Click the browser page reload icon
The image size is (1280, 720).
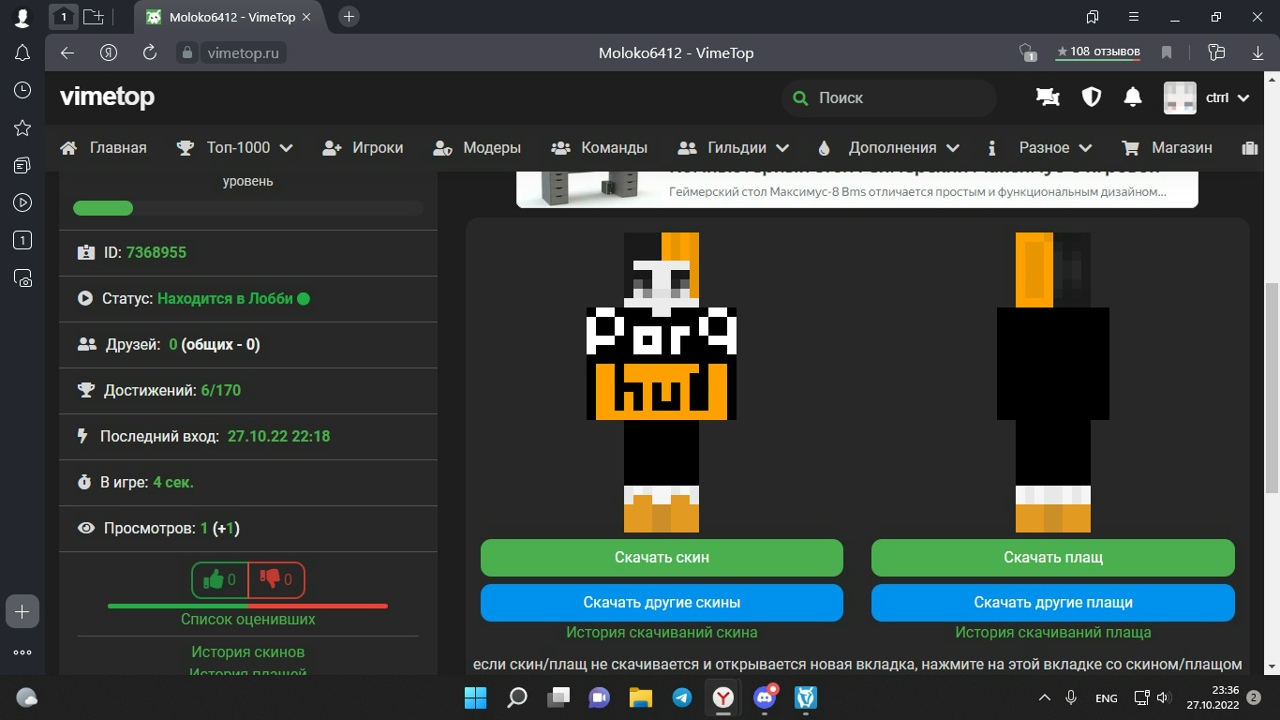point(150,53)
